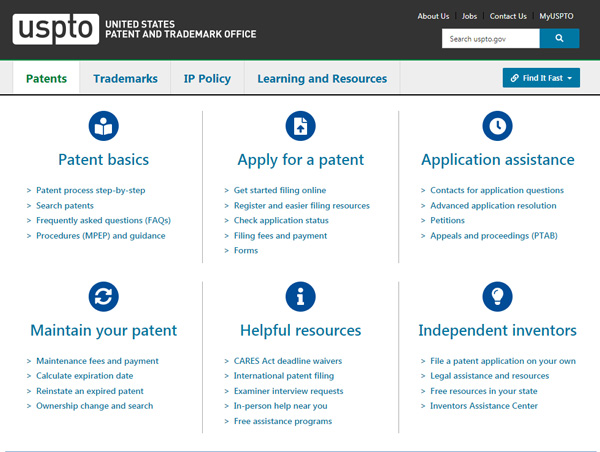Image resolution: width=600 pixels, height=452 pixels.
Task: Open MyUSPTO link
Action: (556, 16)
